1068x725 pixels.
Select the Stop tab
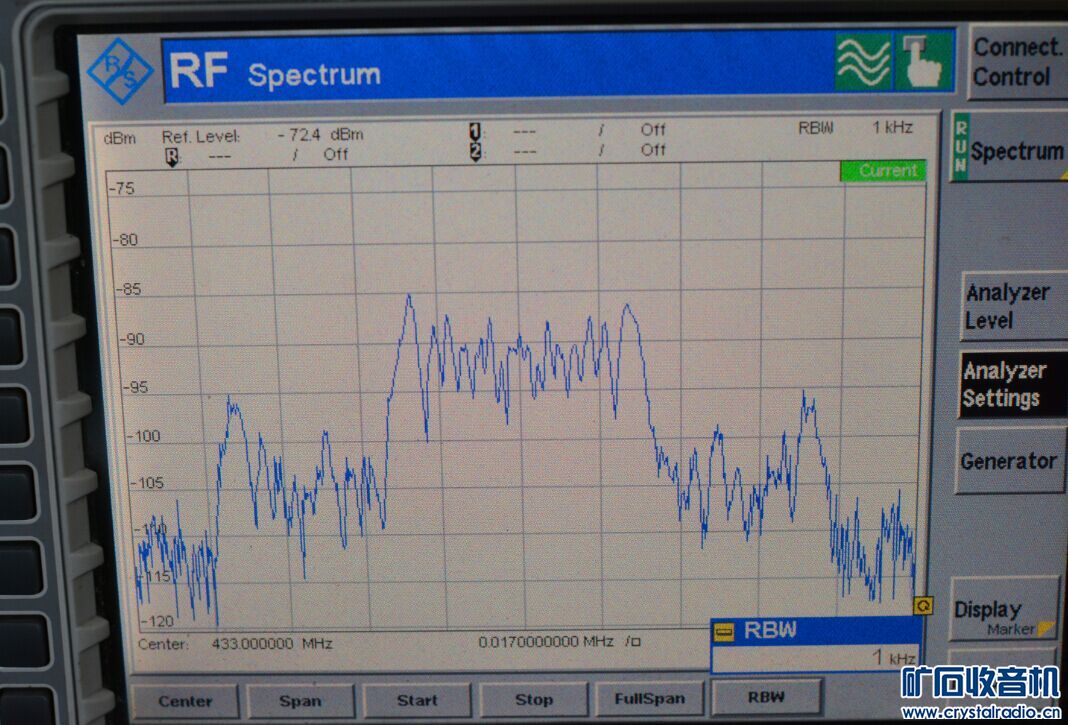coord(533,699)
